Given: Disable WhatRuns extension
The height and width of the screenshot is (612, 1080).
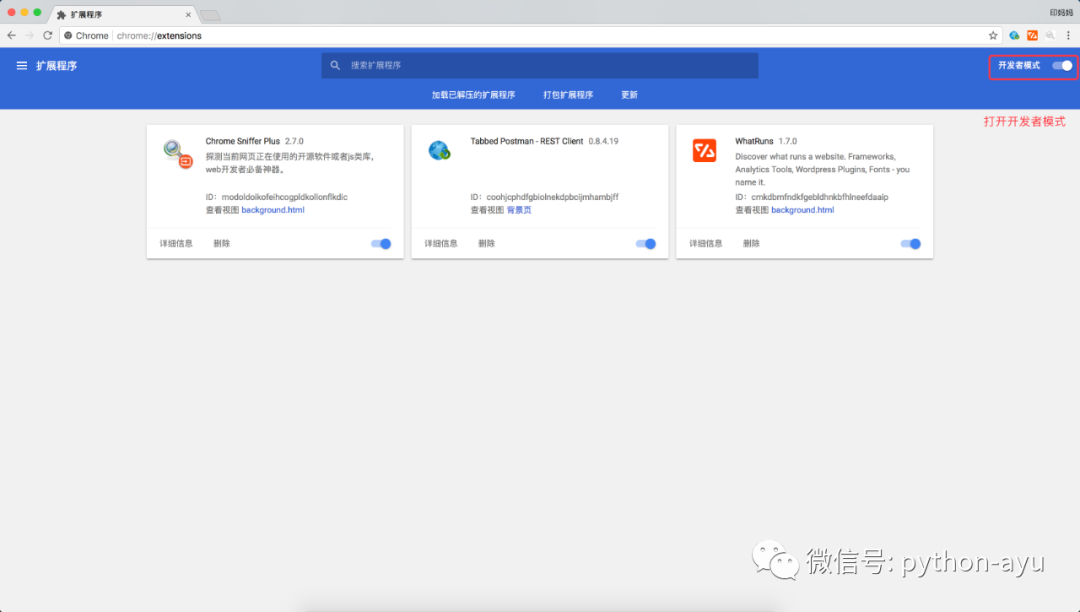Looking at the screenshot, I should tap(910, 244).
